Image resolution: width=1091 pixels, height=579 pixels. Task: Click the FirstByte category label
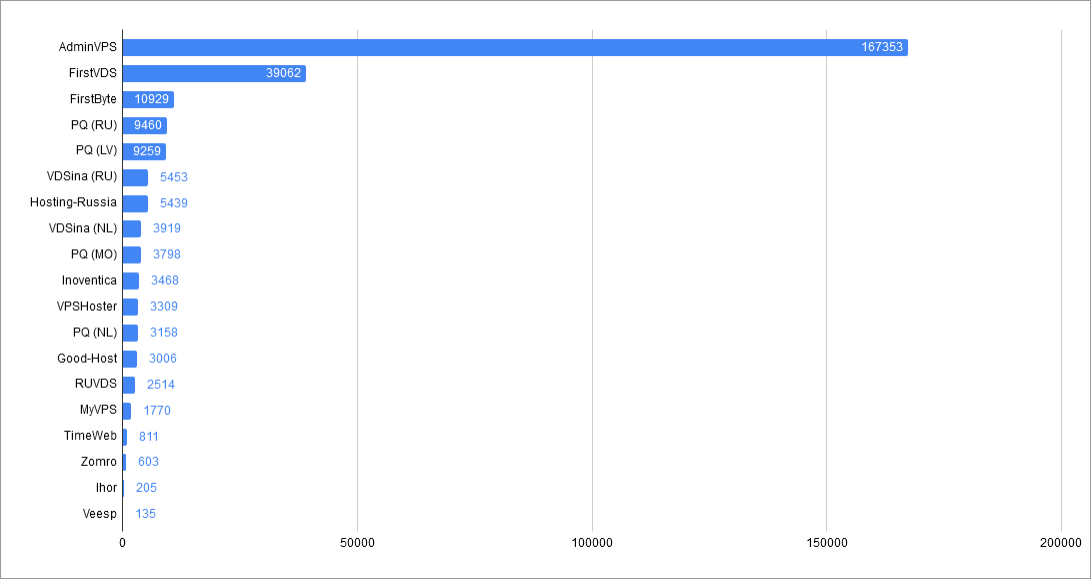[93, 99]
